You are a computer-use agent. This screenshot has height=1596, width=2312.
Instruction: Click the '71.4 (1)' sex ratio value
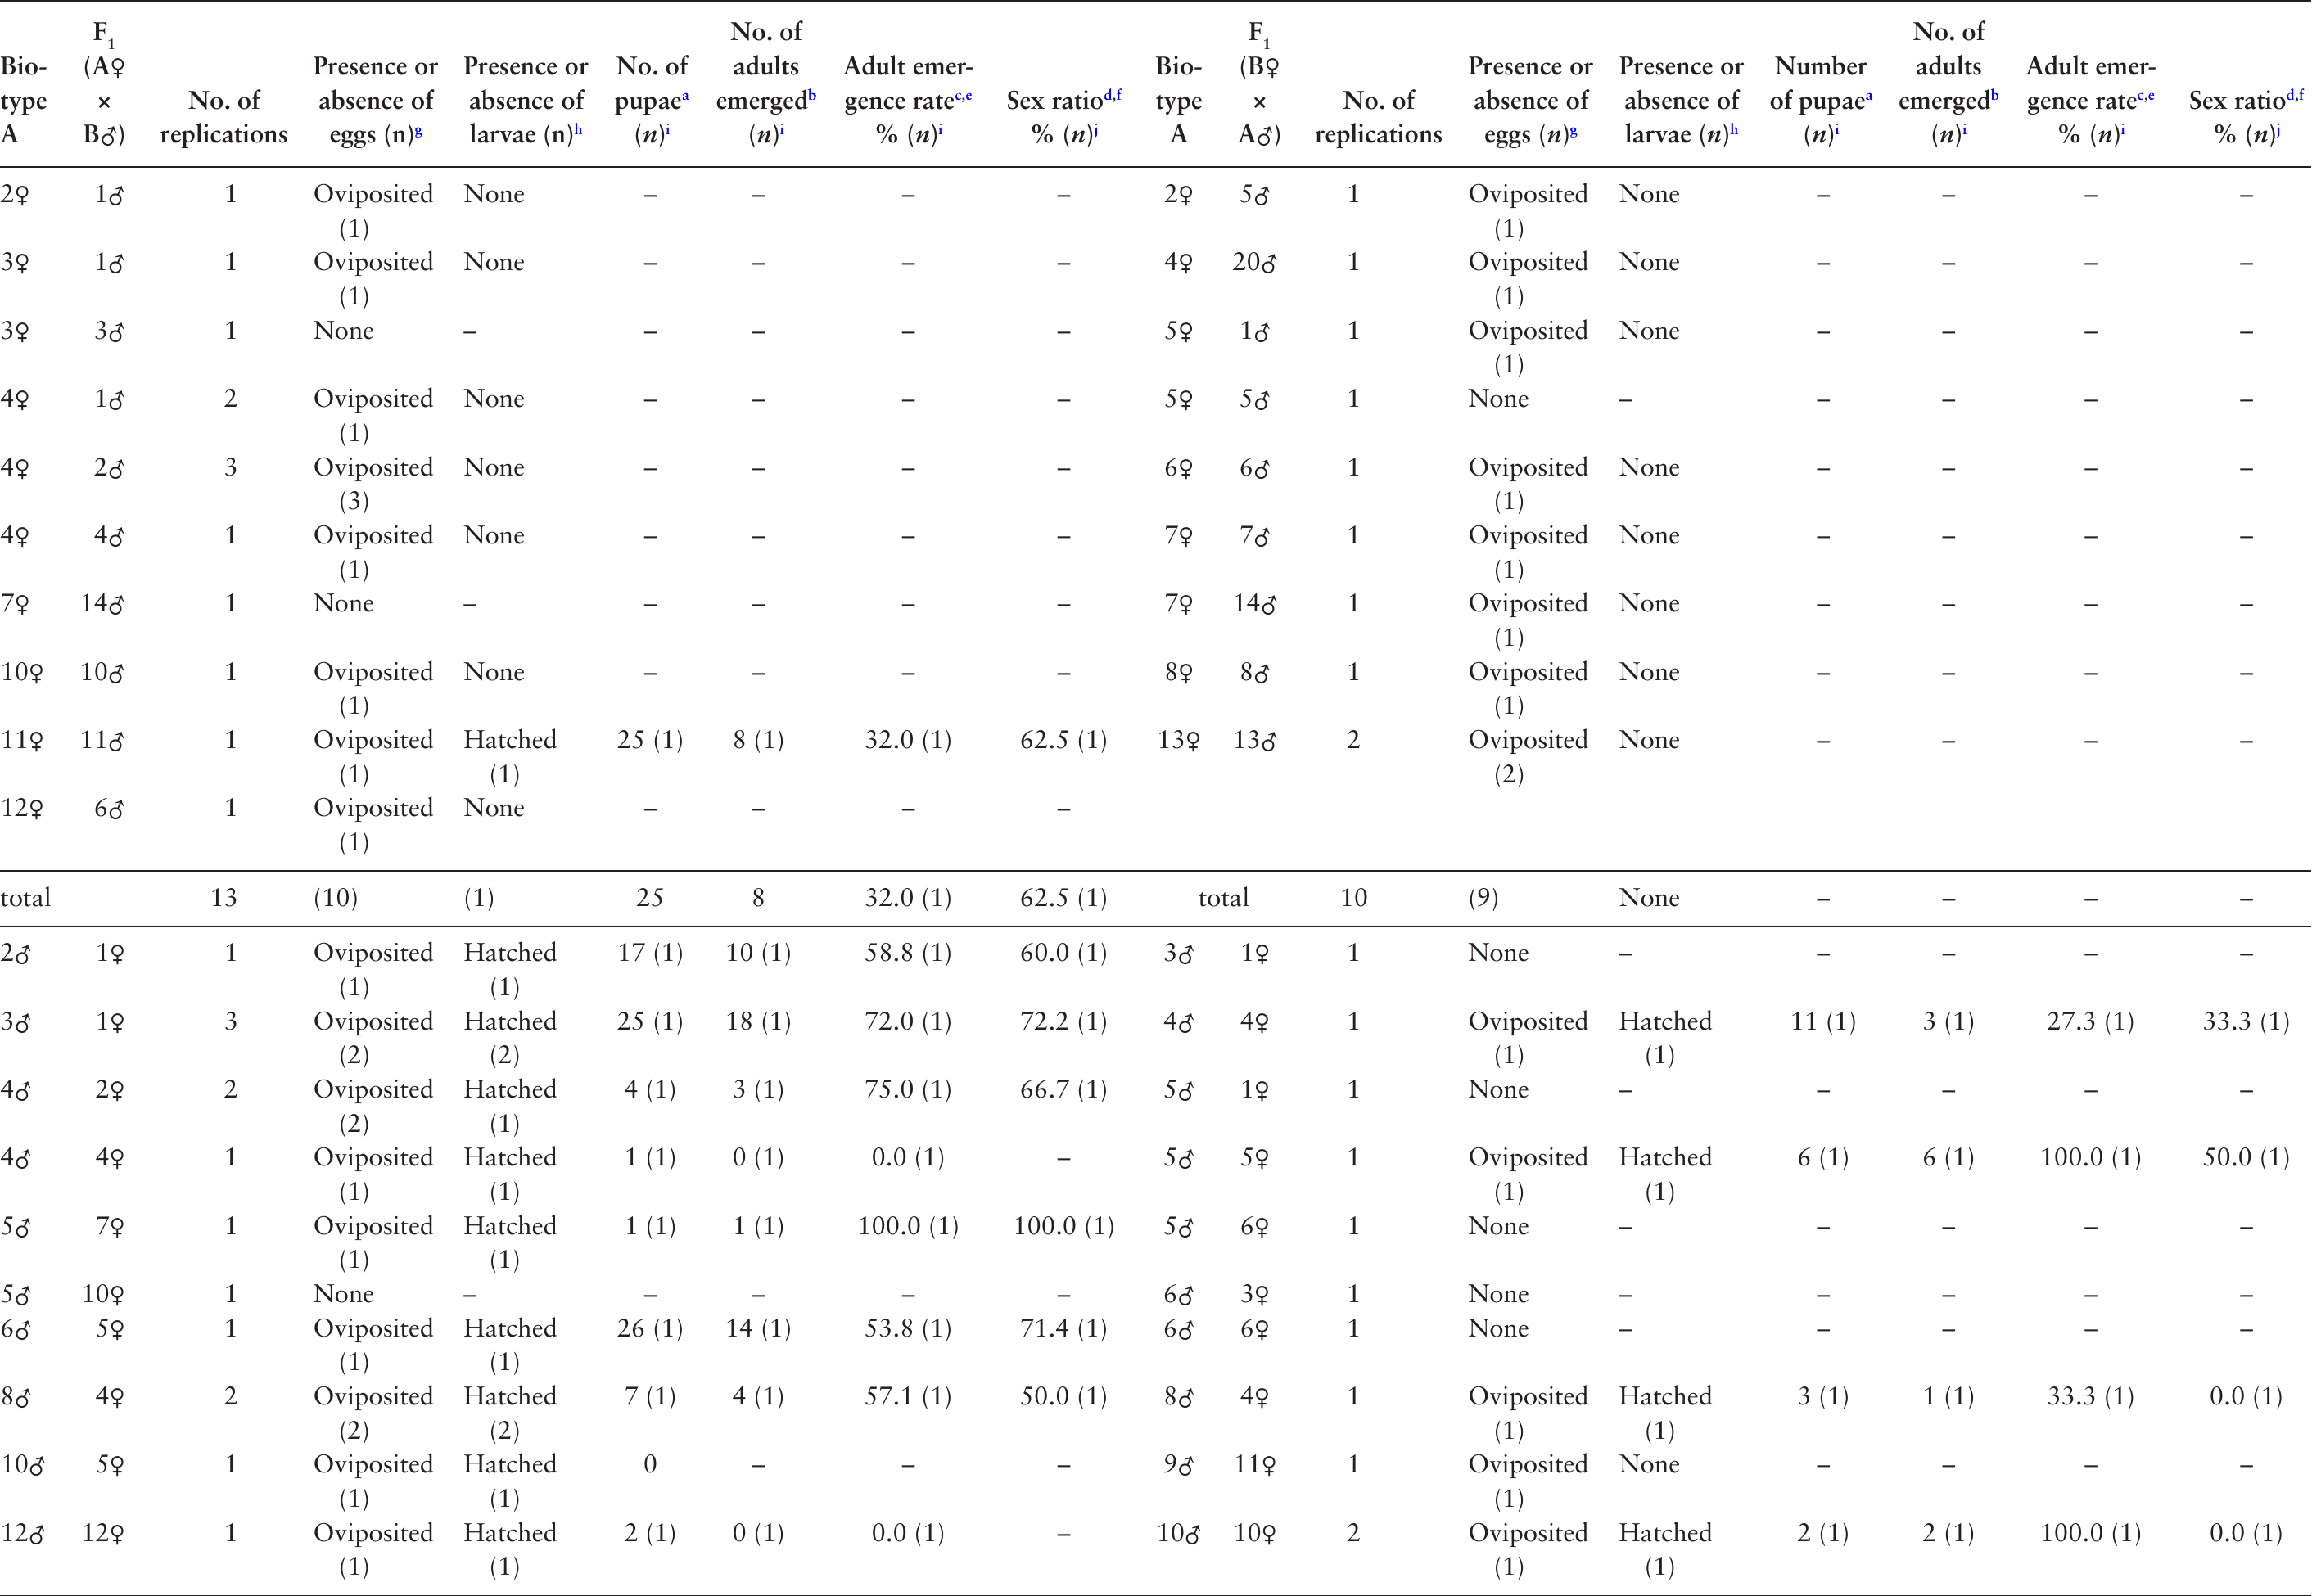(1063, 1329)
